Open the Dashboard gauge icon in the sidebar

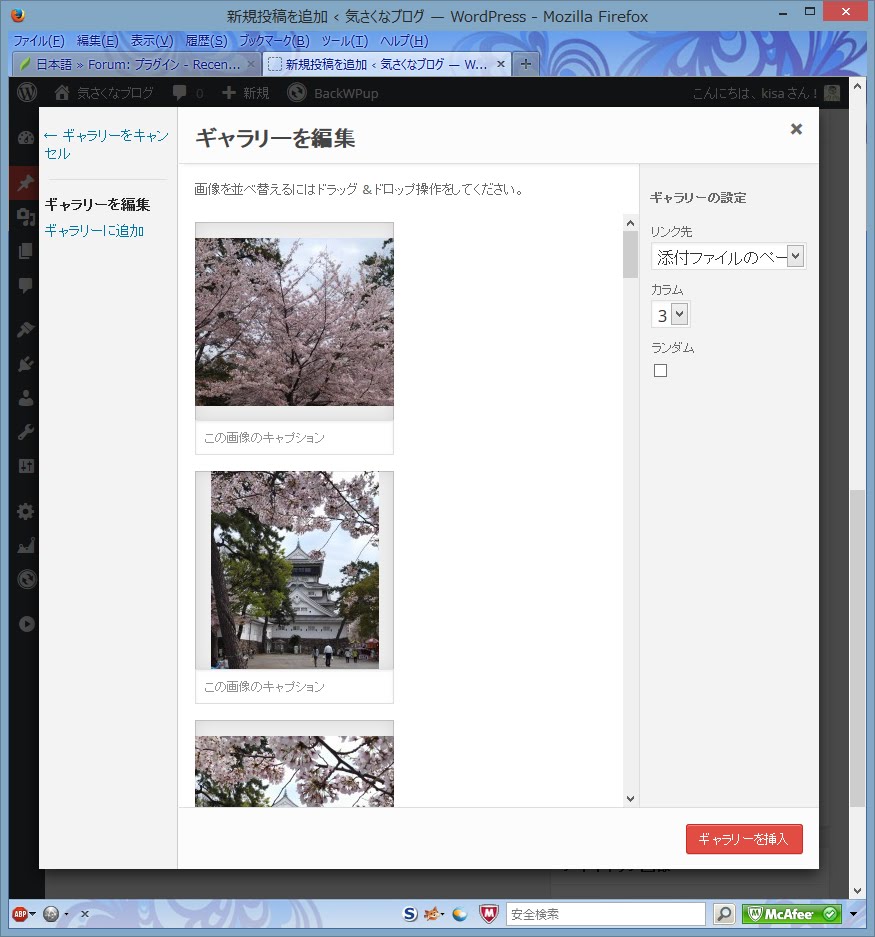26,138
